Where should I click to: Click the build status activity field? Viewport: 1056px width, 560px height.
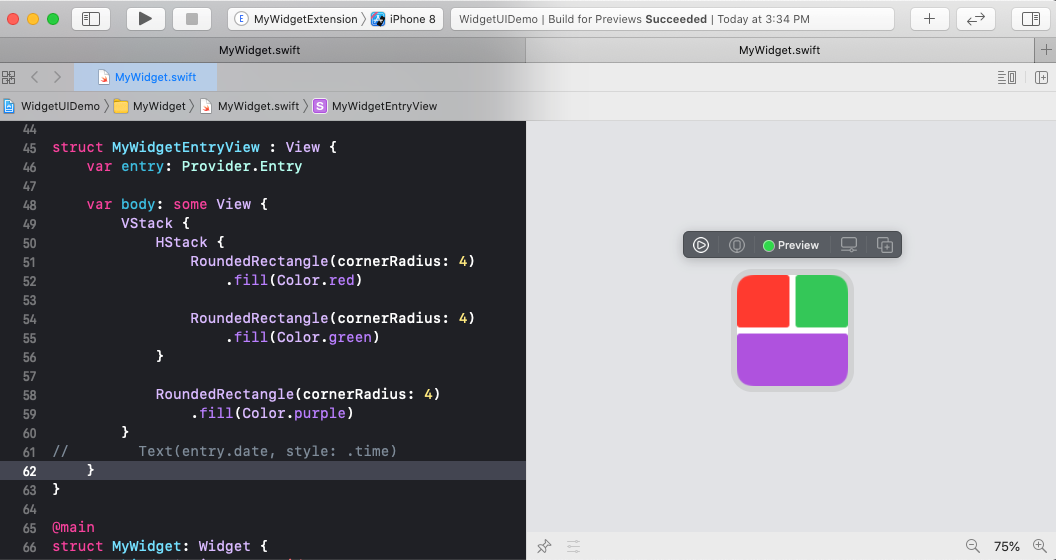[x=672, y=19]
